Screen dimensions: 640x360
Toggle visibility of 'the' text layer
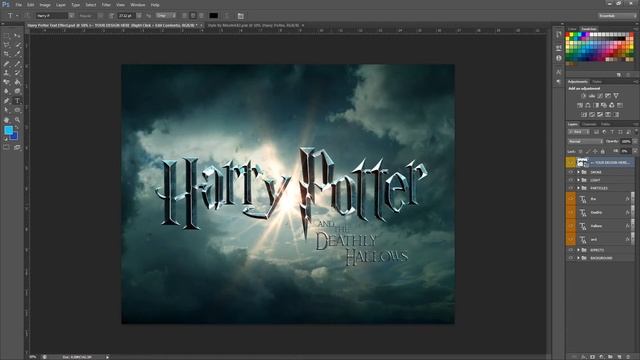pyautogui.click(x=571, y=199)
